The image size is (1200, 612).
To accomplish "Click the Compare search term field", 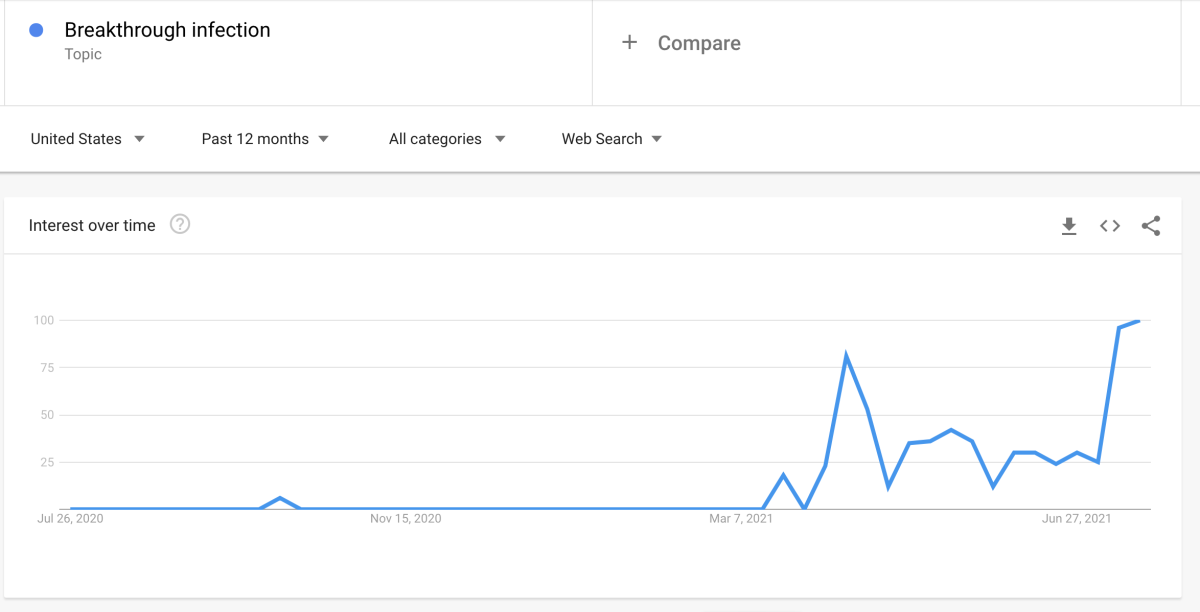I will click(x=886, y=52).
